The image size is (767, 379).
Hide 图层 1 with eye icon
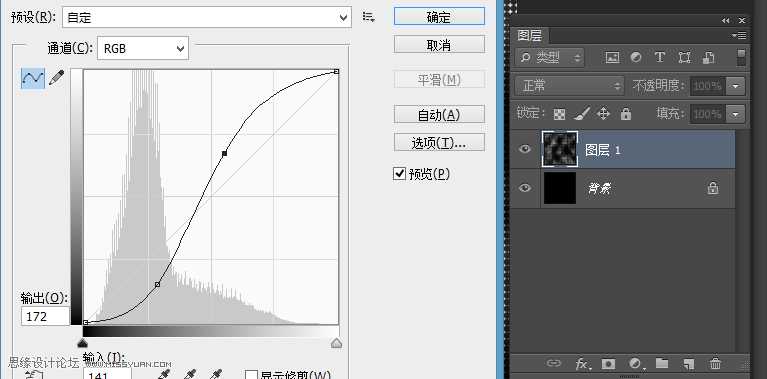pyautogui.click(x=524, y=149)
